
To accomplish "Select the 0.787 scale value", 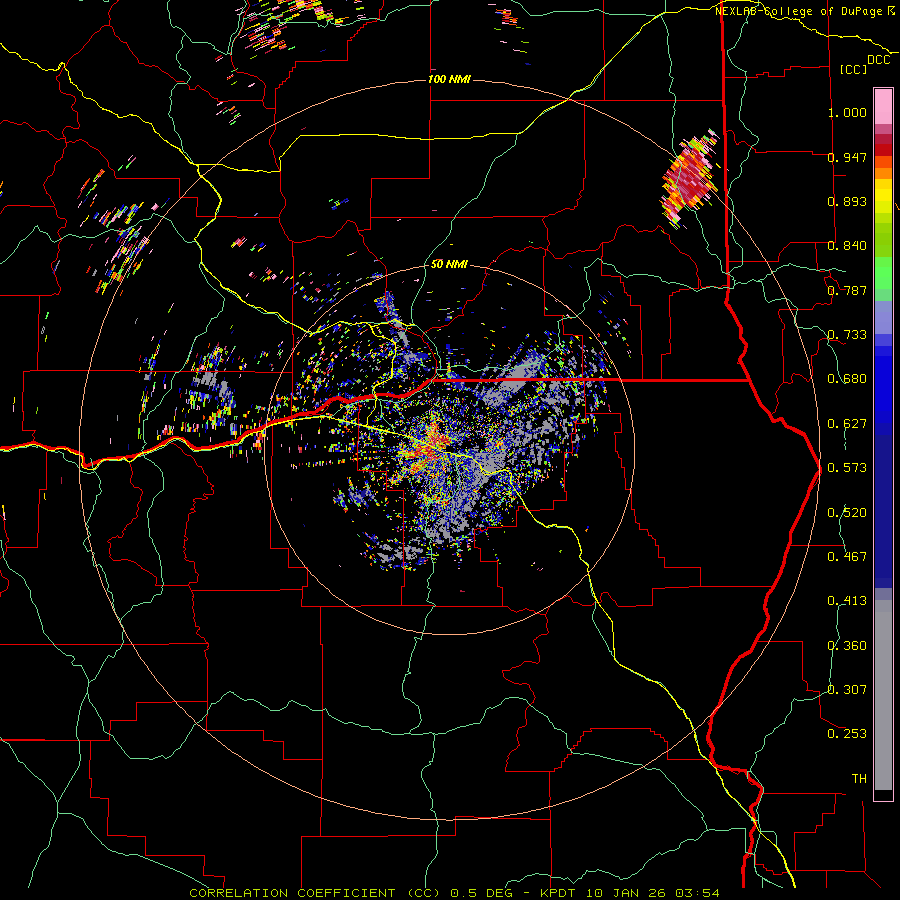I will tap(847, 290).
